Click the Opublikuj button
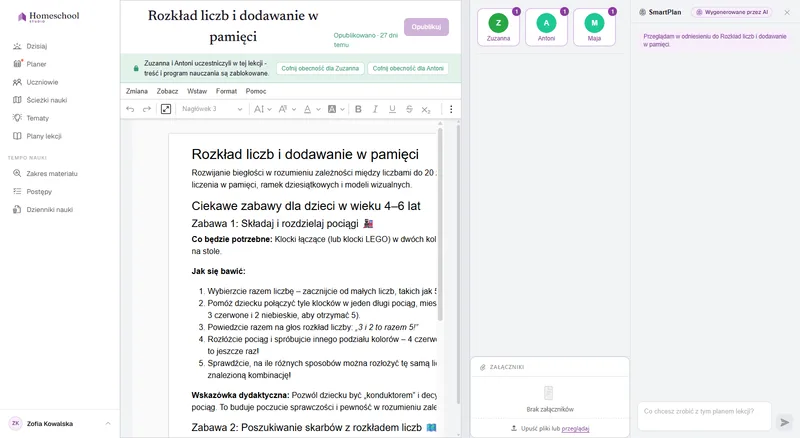Screen dimensions: 800x438 (427, 27)
